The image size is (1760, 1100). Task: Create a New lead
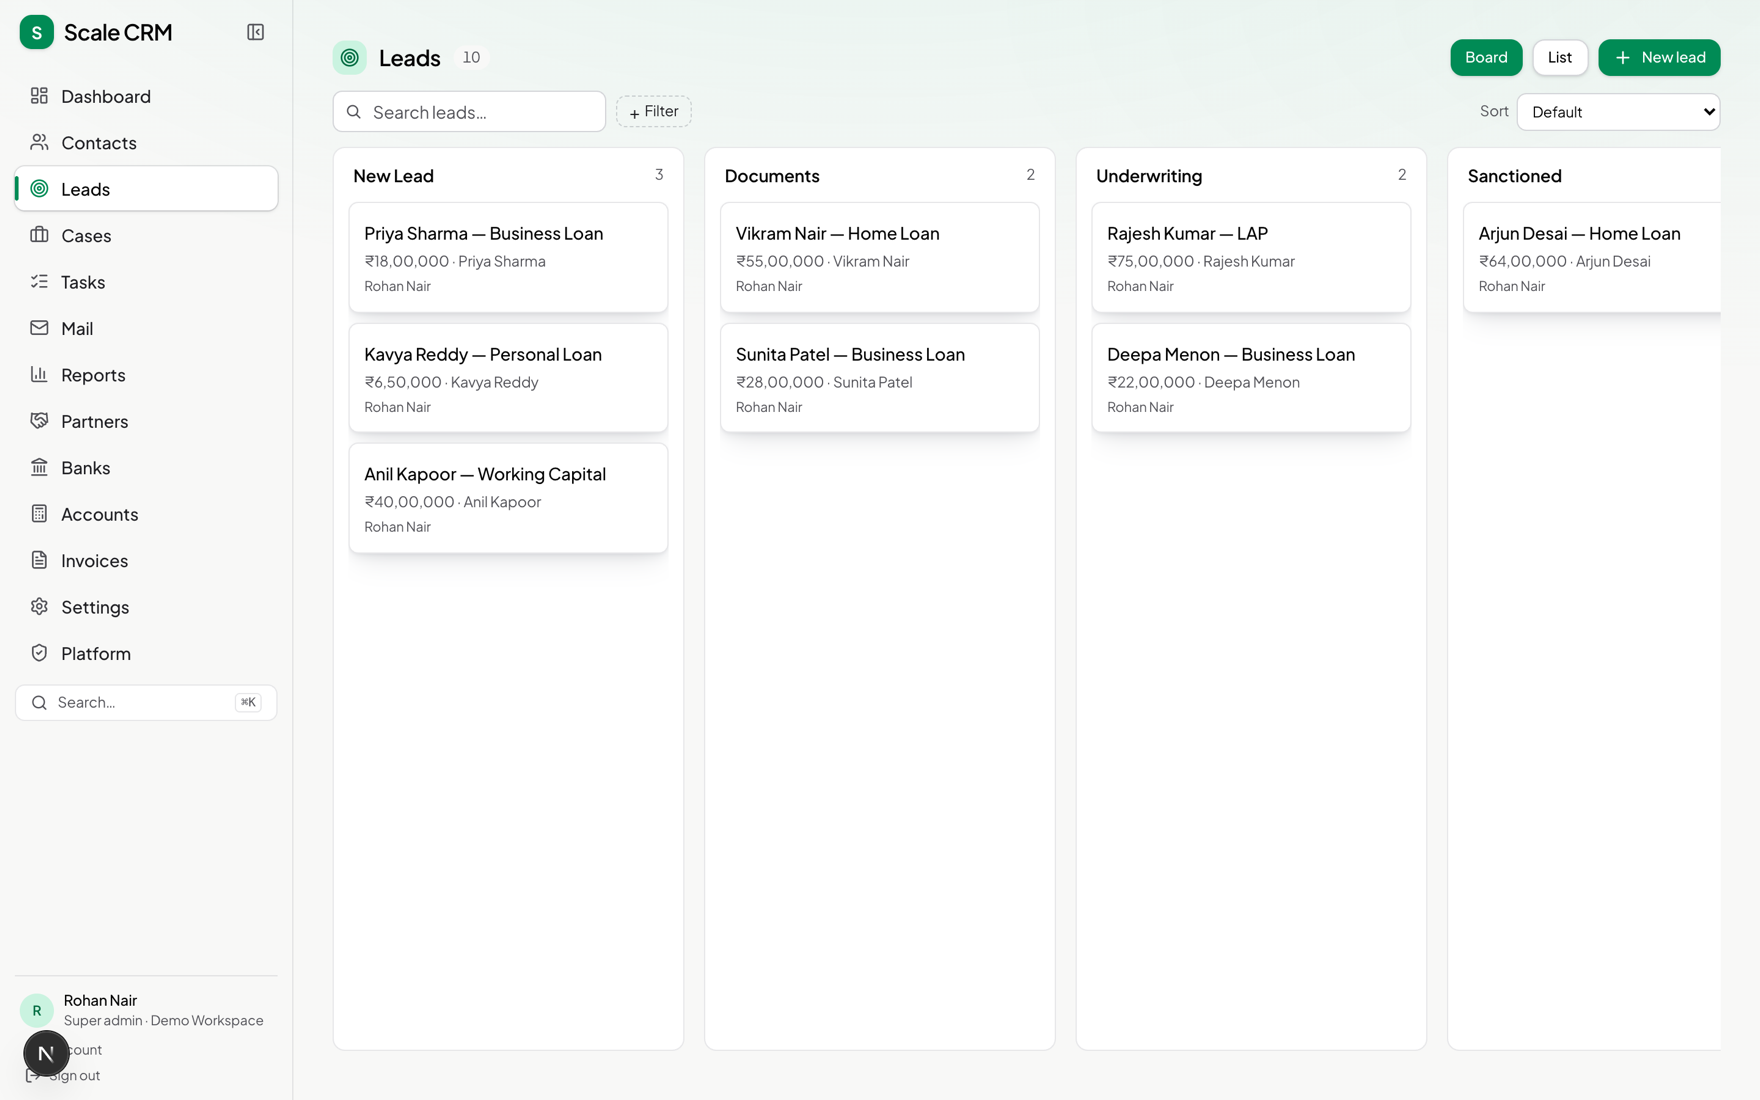tap(1659, 58)
